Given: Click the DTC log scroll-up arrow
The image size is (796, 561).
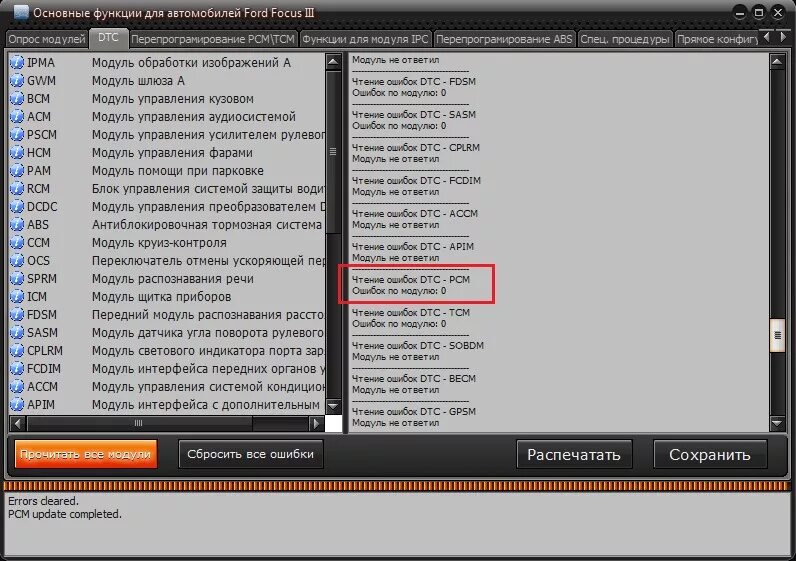Looking at the screenshot, I should pos(777,62).
